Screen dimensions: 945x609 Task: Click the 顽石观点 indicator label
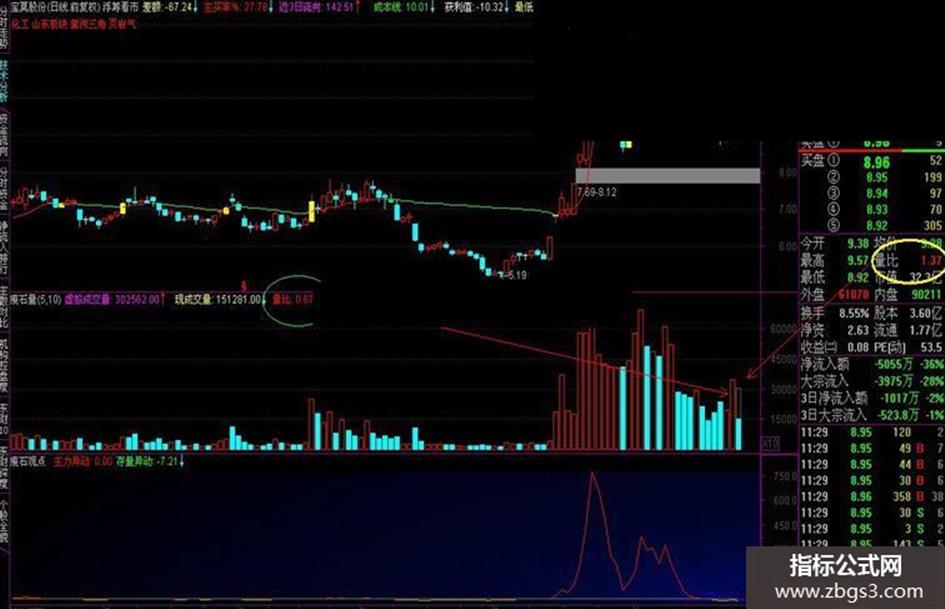pyautogui.click(x=27, y=462)
